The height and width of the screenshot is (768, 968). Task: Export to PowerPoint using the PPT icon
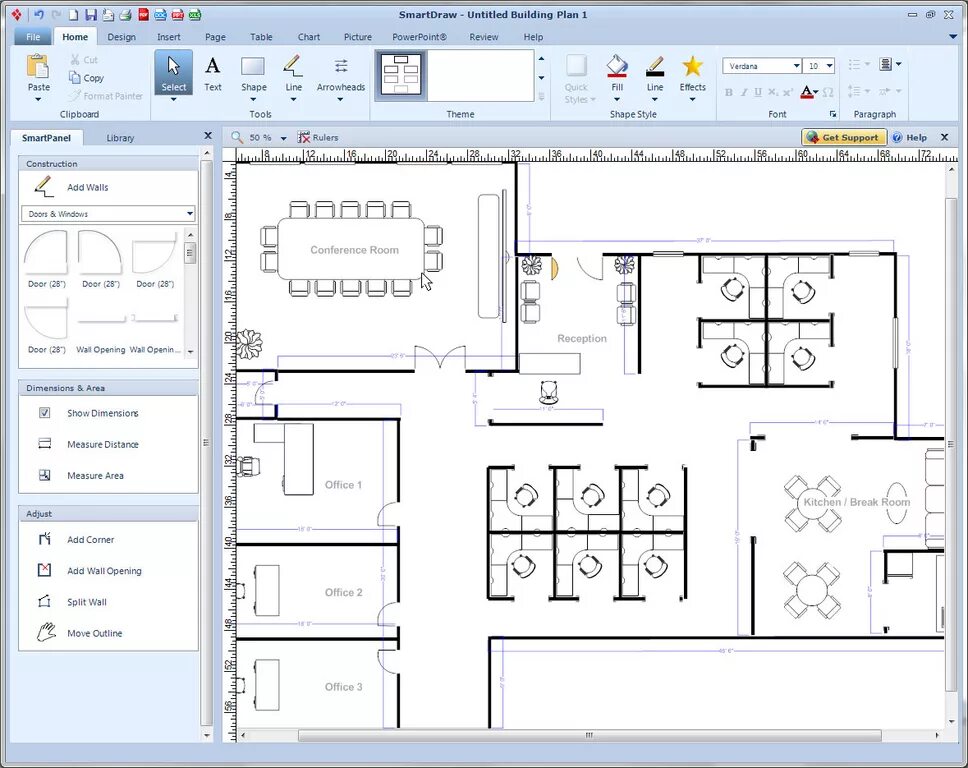[x=178, y=14]
